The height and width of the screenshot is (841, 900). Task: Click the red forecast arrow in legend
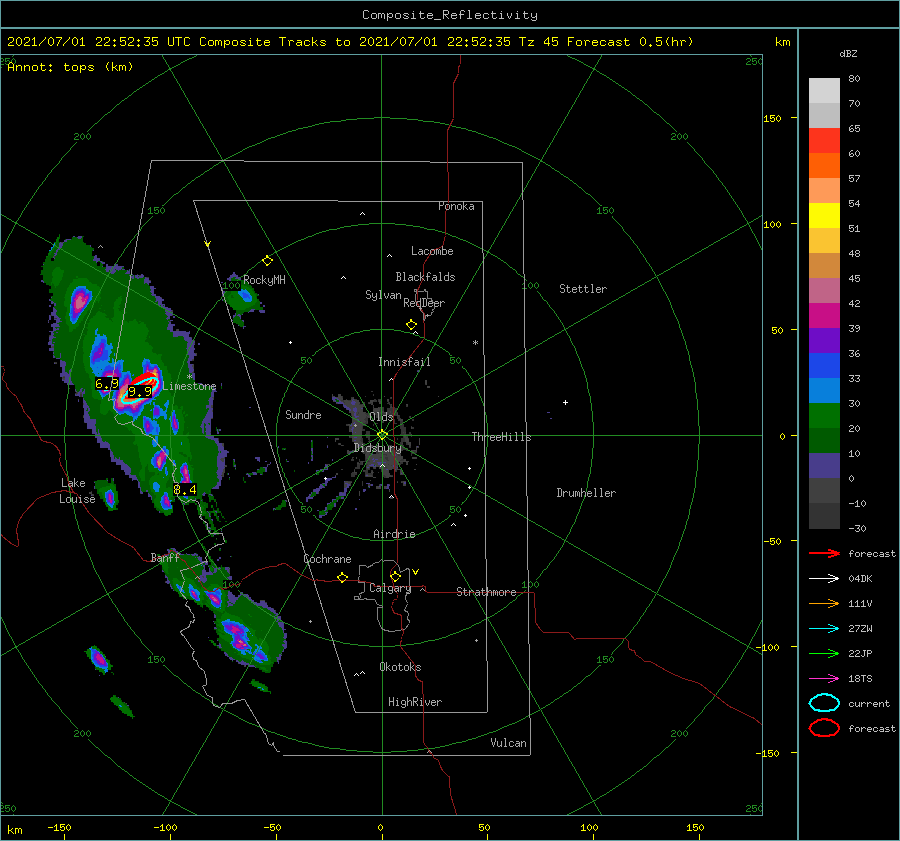824,553
